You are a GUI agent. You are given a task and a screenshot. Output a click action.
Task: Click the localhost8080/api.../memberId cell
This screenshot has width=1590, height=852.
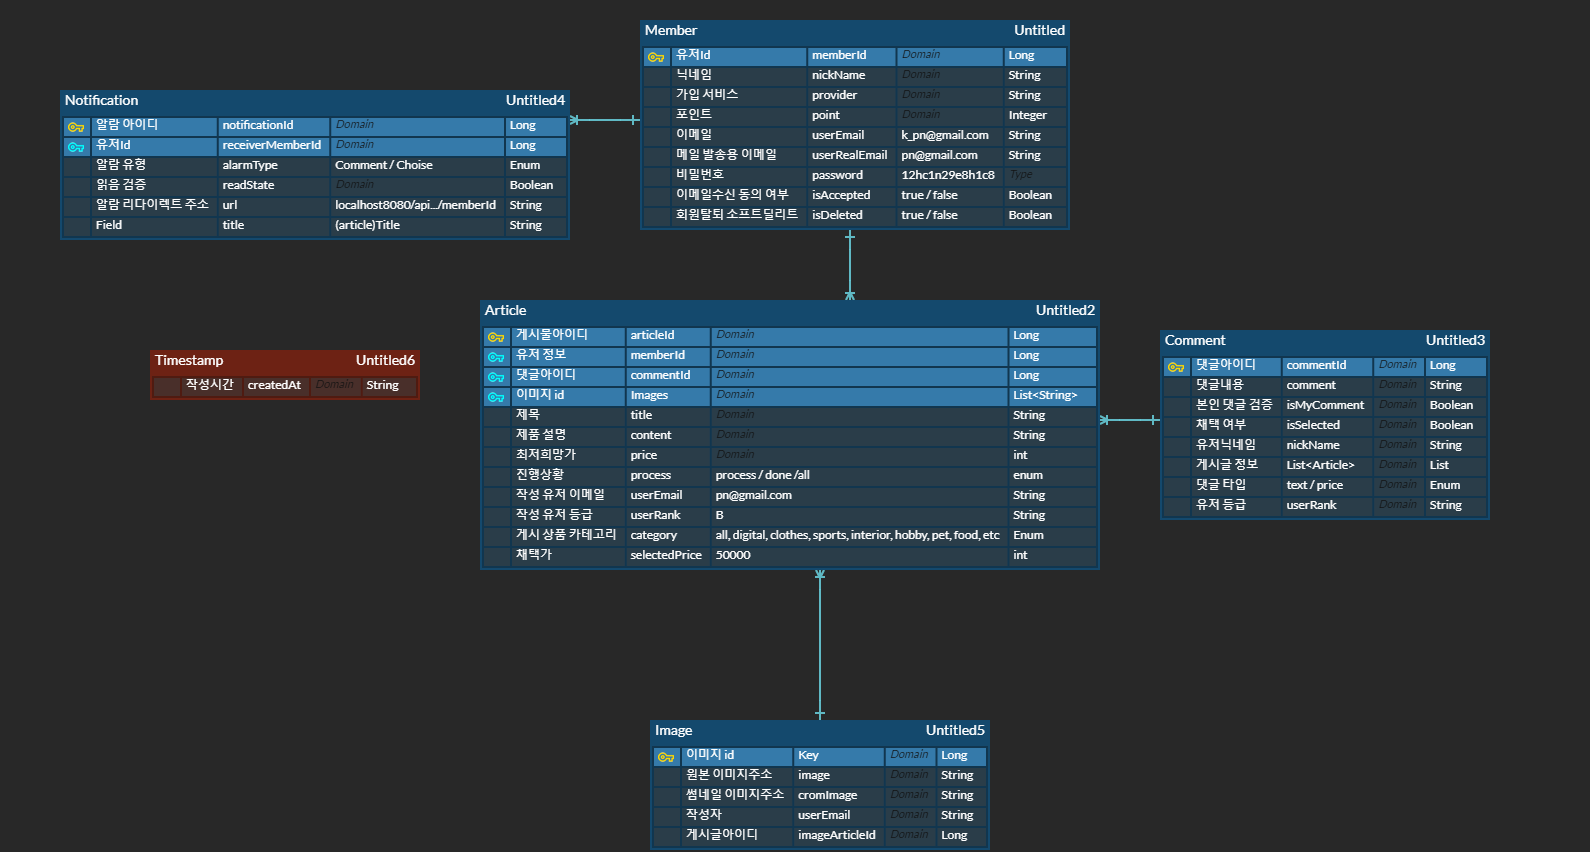[x=418, y=205]
